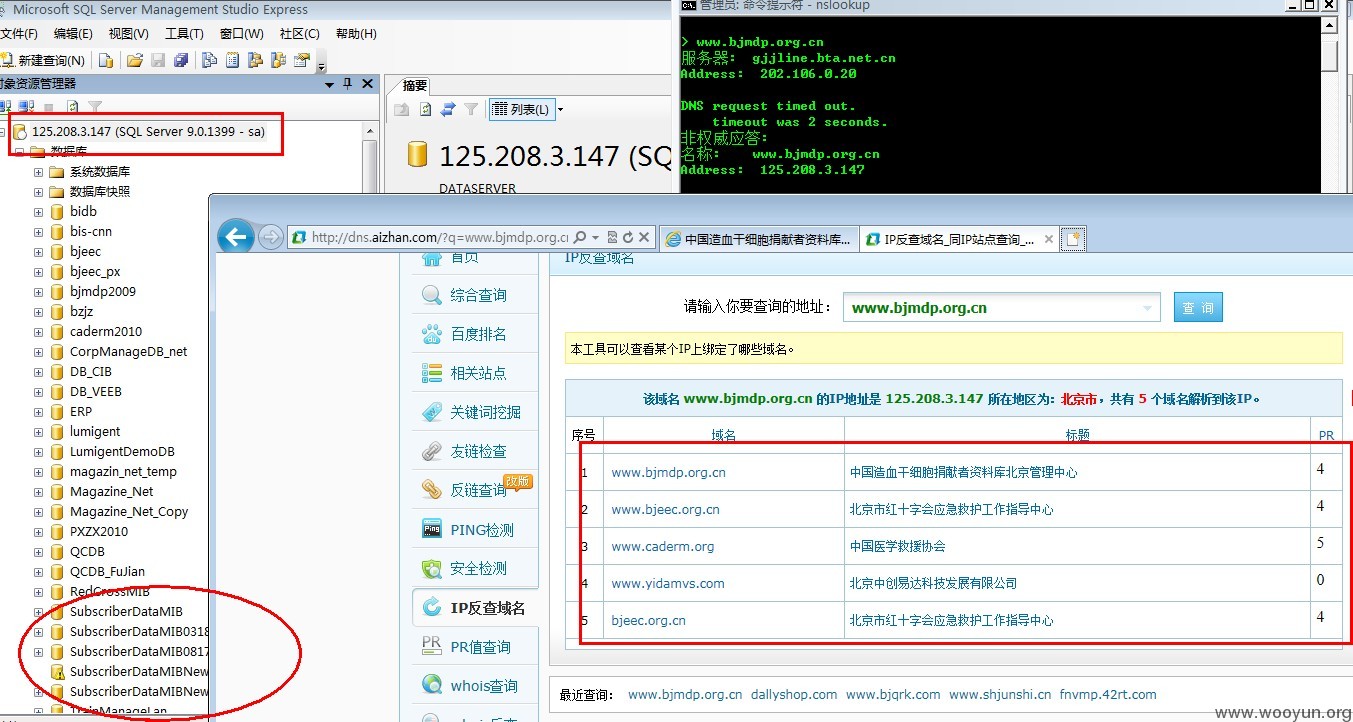
Task: Open the 社区(C) menu
Action: (299, 34)
